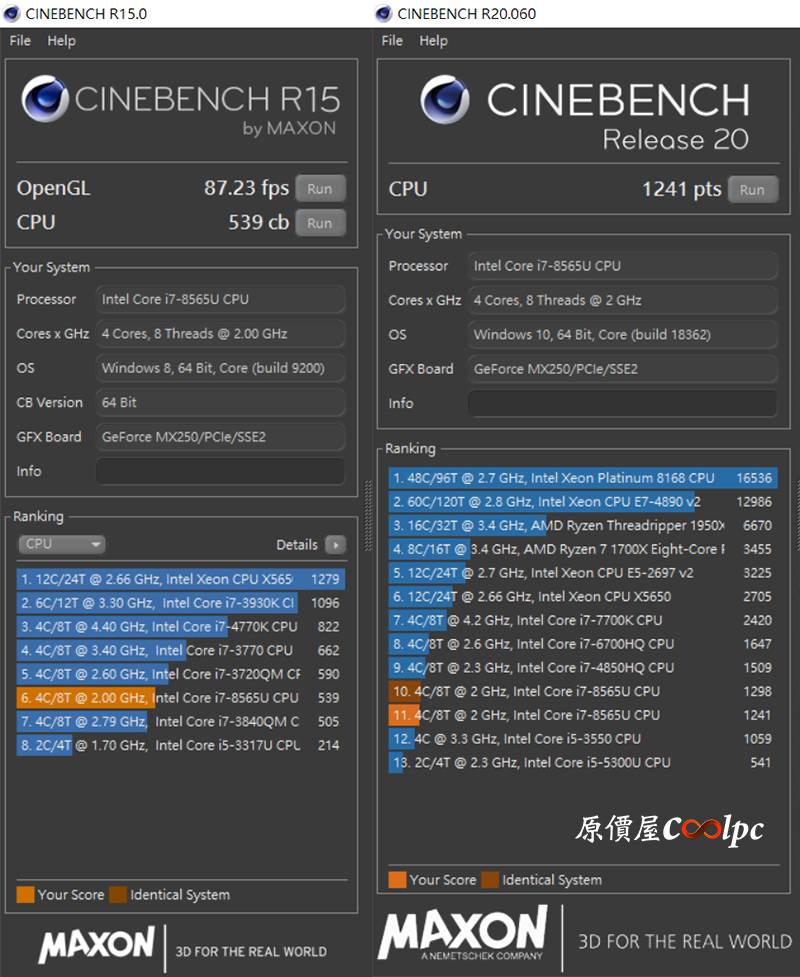The image size is (800, 977).
Task: Click the 87.23 fps OpenGL result
Action: (246, 188)
